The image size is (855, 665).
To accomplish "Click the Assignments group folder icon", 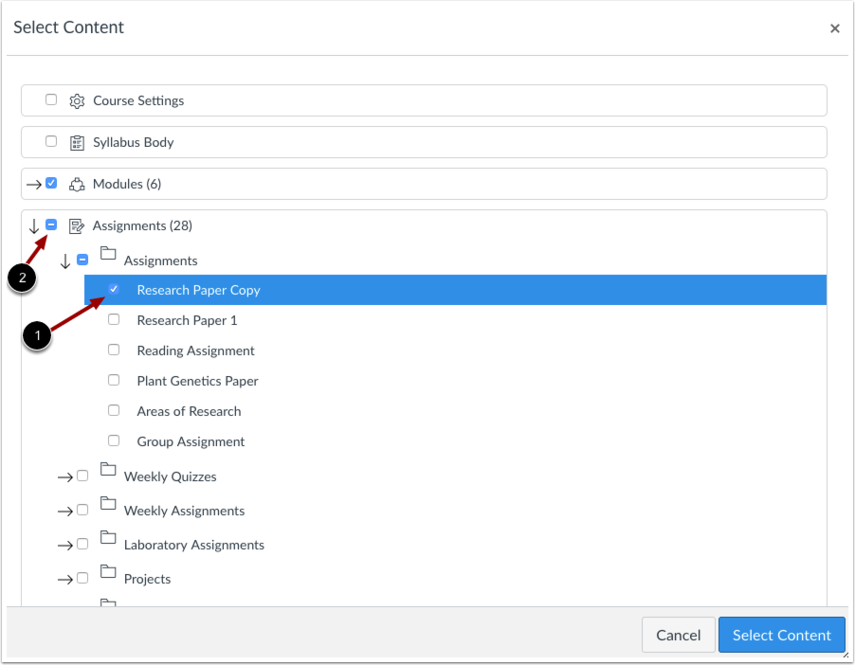I will (108, 253).
